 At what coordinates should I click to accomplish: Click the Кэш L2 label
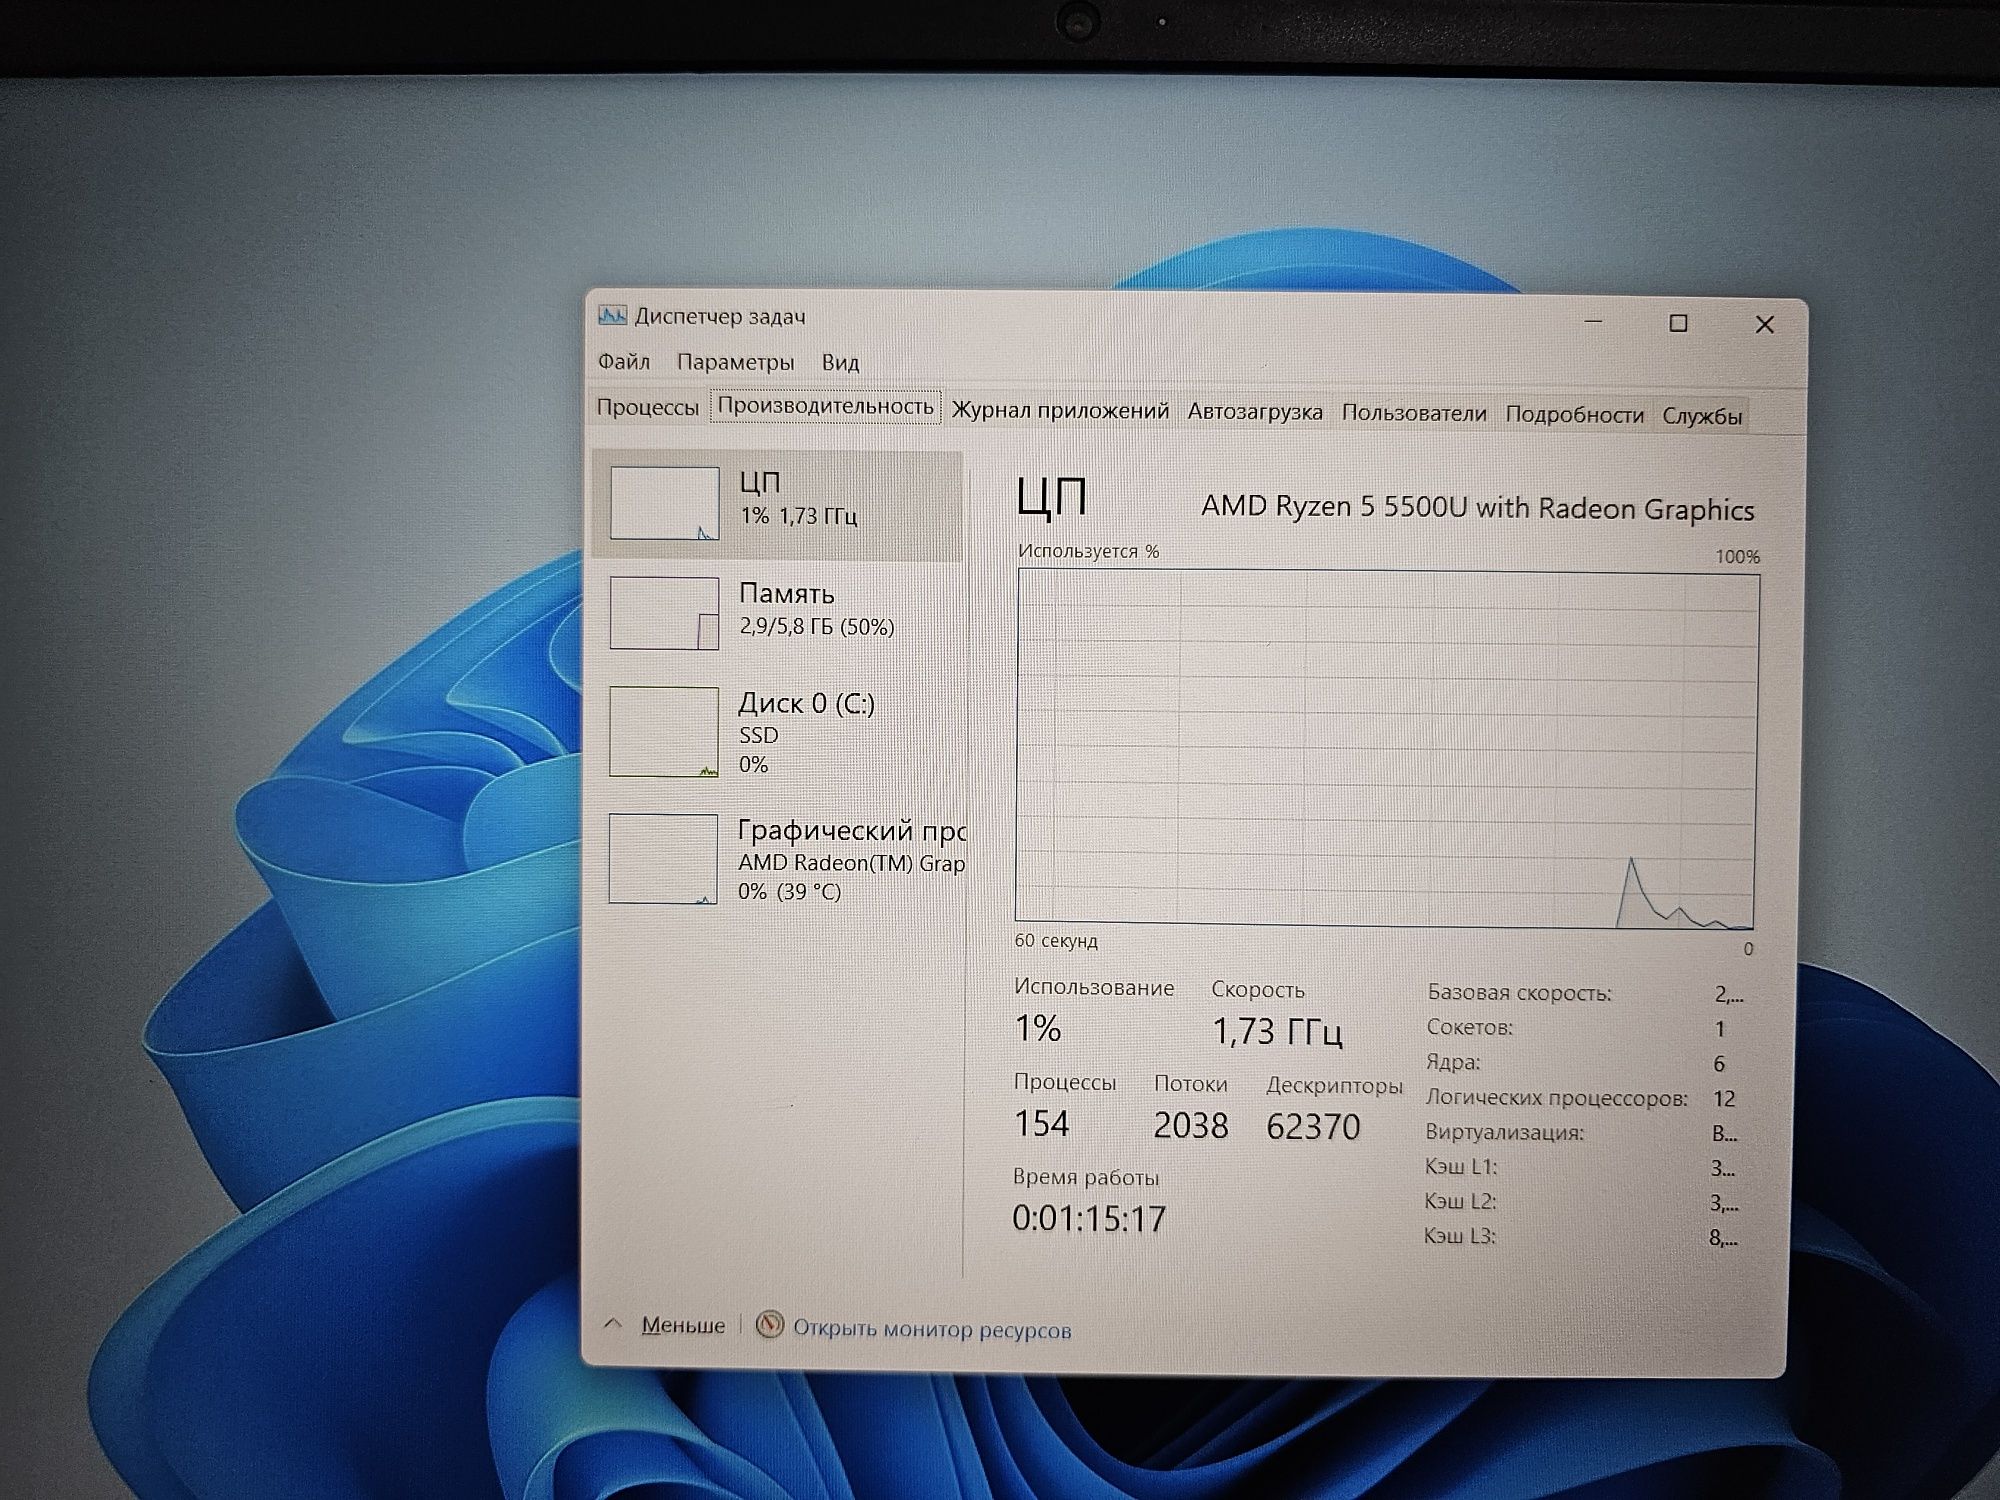click(1460, 1201)
